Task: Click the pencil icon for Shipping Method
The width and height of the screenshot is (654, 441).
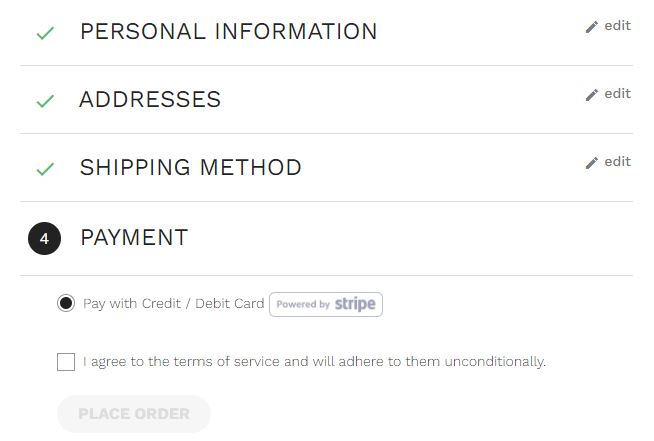Action: click(592, 163)
